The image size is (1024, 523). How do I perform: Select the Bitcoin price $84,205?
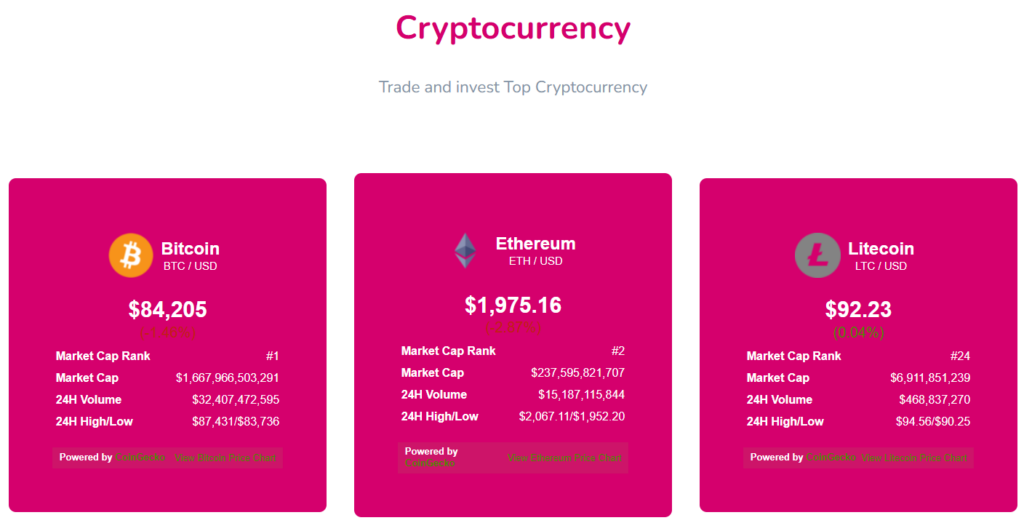point(168,310)
